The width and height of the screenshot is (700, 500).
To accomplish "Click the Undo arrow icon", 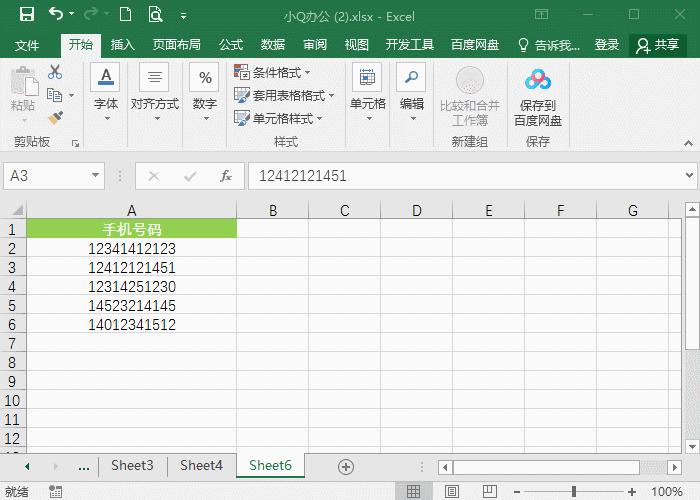I will 56,14.
